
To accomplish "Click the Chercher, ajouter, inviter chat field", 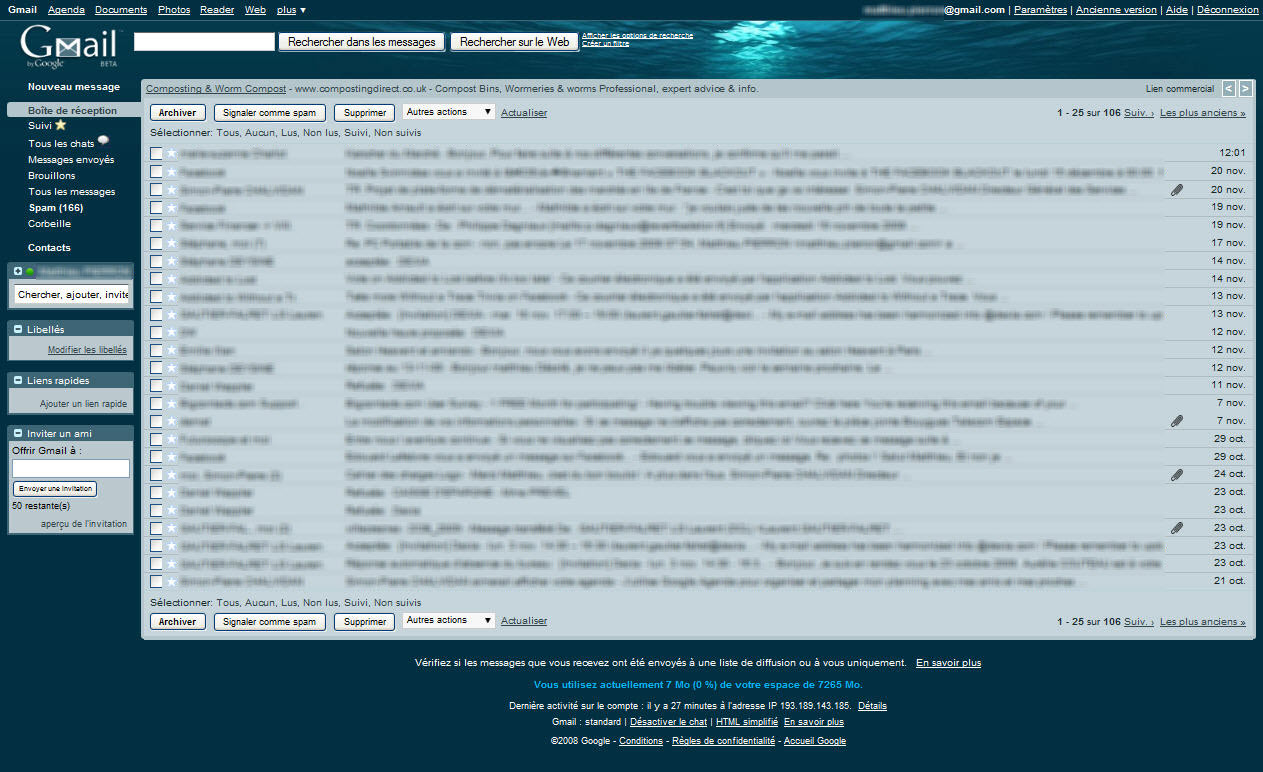I will [72, 295].
